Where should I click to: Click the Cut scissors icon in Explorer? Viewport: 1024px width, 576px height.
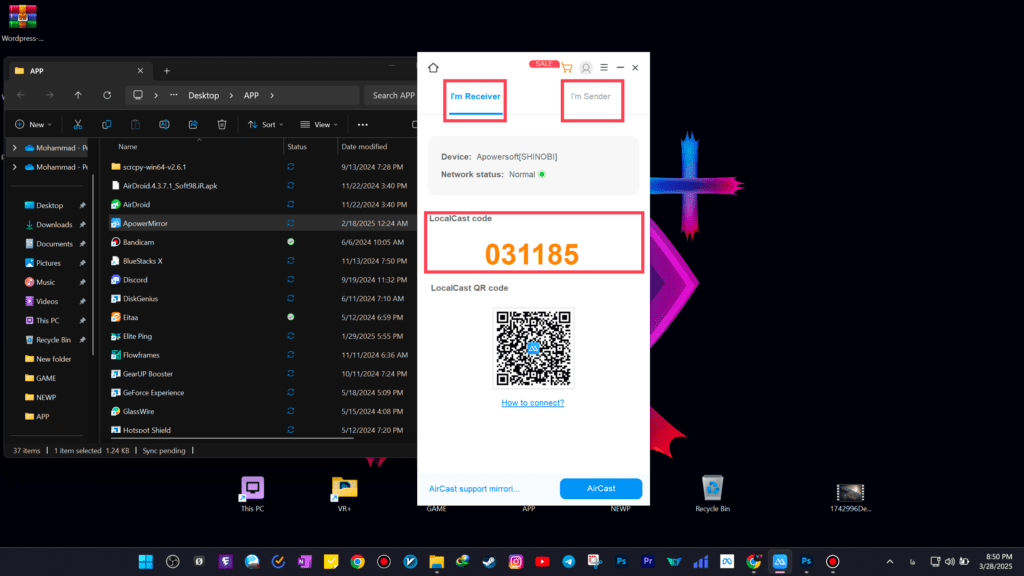pyautogui.click(x=77, y=125)
